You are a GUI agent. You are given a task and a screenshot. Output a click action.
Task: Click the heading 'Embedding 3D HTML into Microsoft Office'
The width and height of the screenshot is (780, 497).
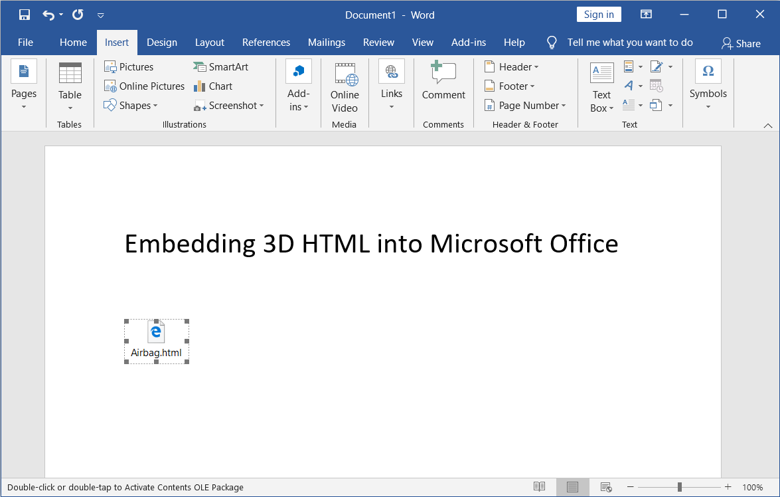[371, 244]
